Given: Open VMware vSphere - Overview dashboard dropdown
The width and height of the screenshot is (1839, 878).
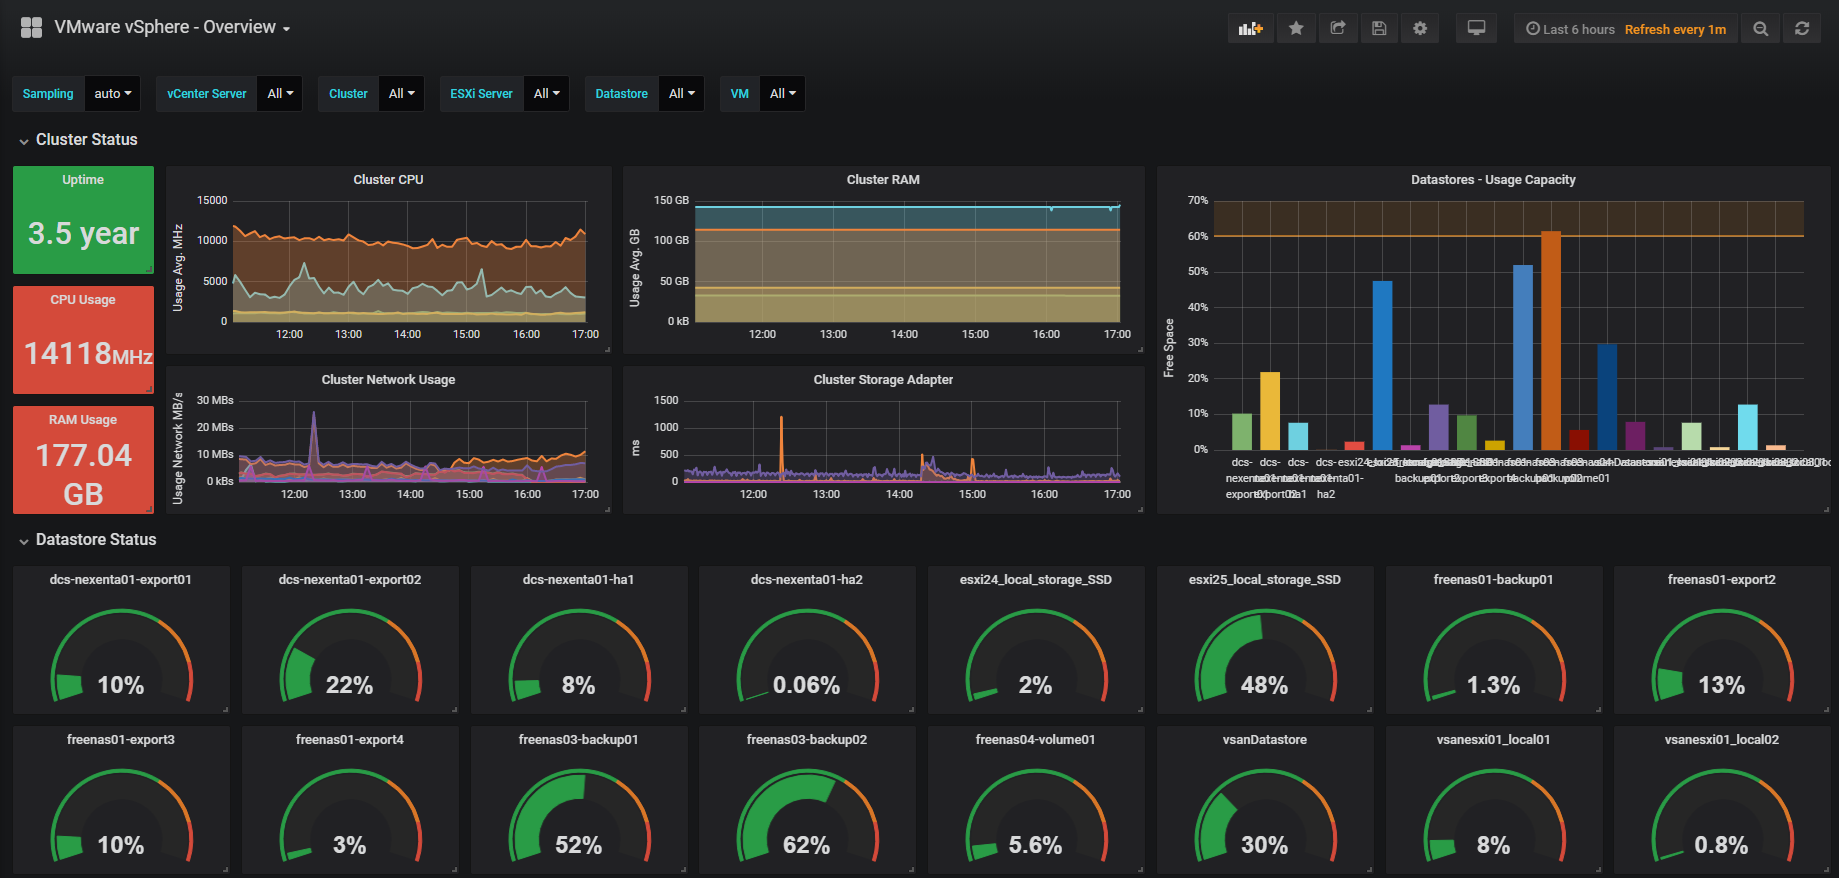Looking at the screenshot, I should [172, 28].
